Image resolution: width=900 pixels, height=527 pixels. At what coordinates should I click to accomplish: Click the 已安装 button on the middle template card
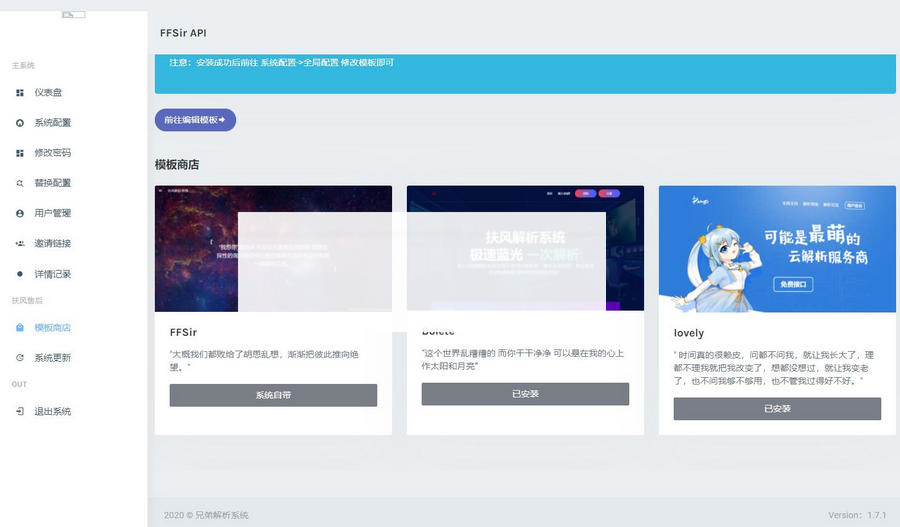pos(525,394)
